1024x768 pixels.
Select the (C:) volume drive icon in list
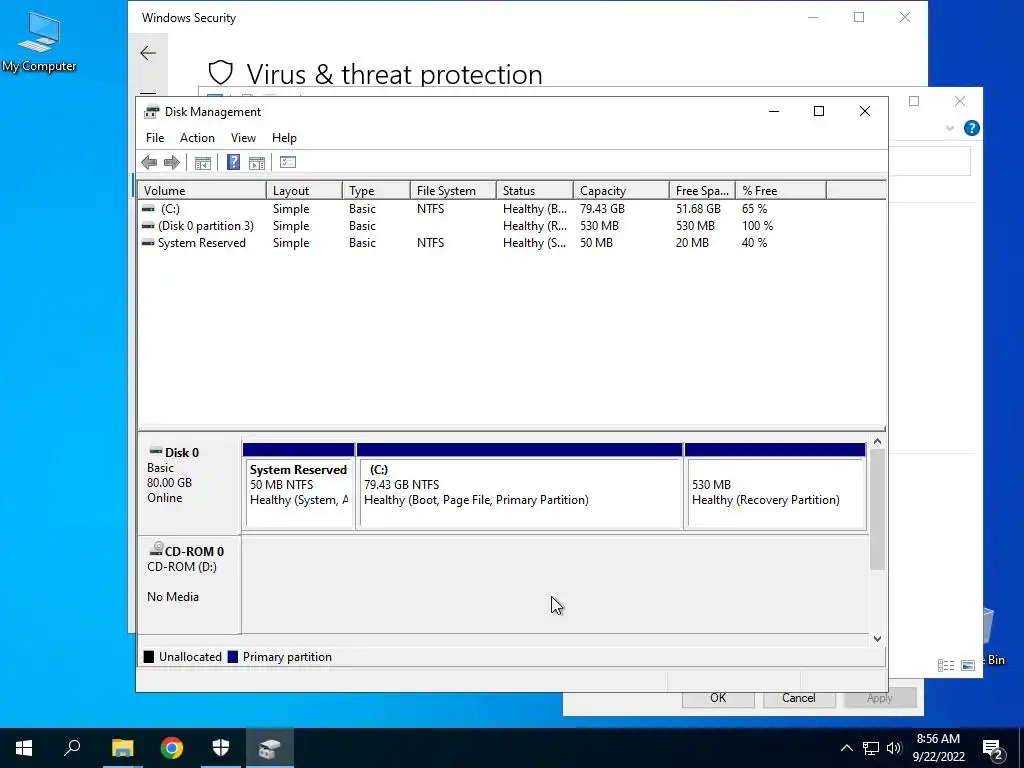[x=148, y=209]
